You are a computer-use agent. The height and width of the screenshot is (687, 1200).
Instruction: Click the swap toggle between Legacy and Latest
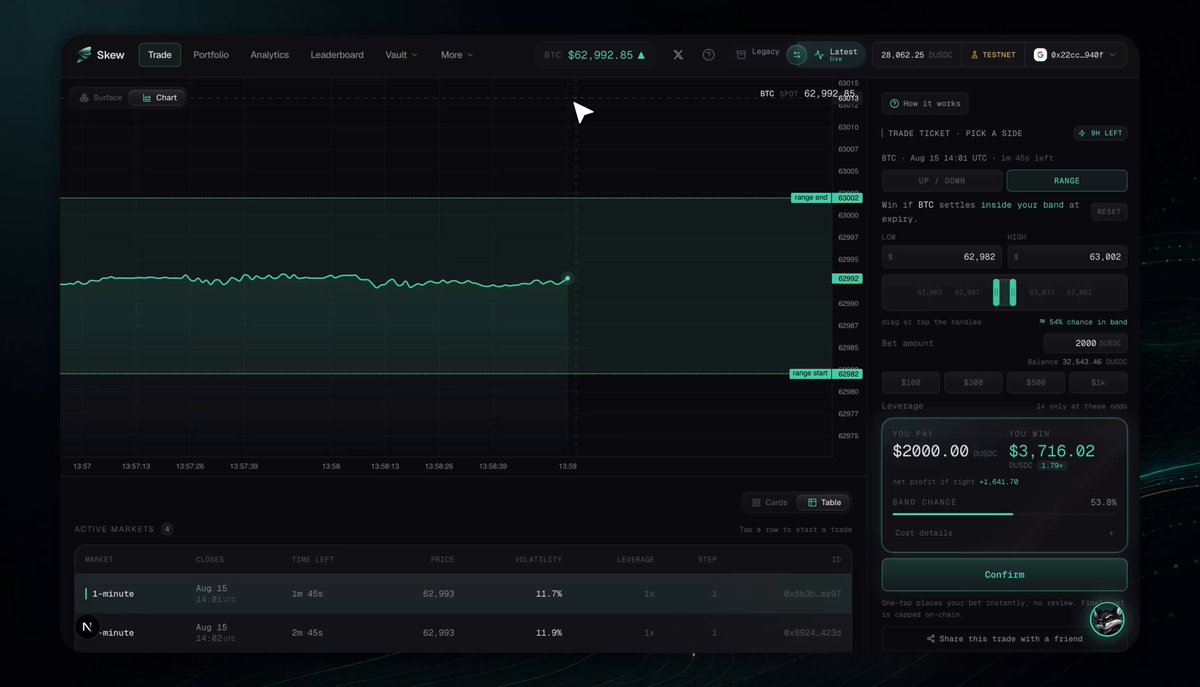point(798,55)
